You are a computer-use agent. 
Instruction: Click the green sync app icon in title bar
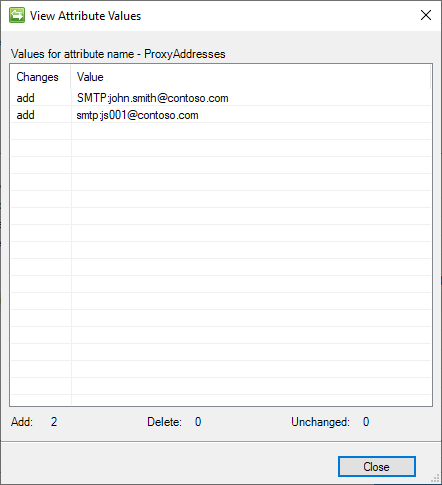click(17, 15)
